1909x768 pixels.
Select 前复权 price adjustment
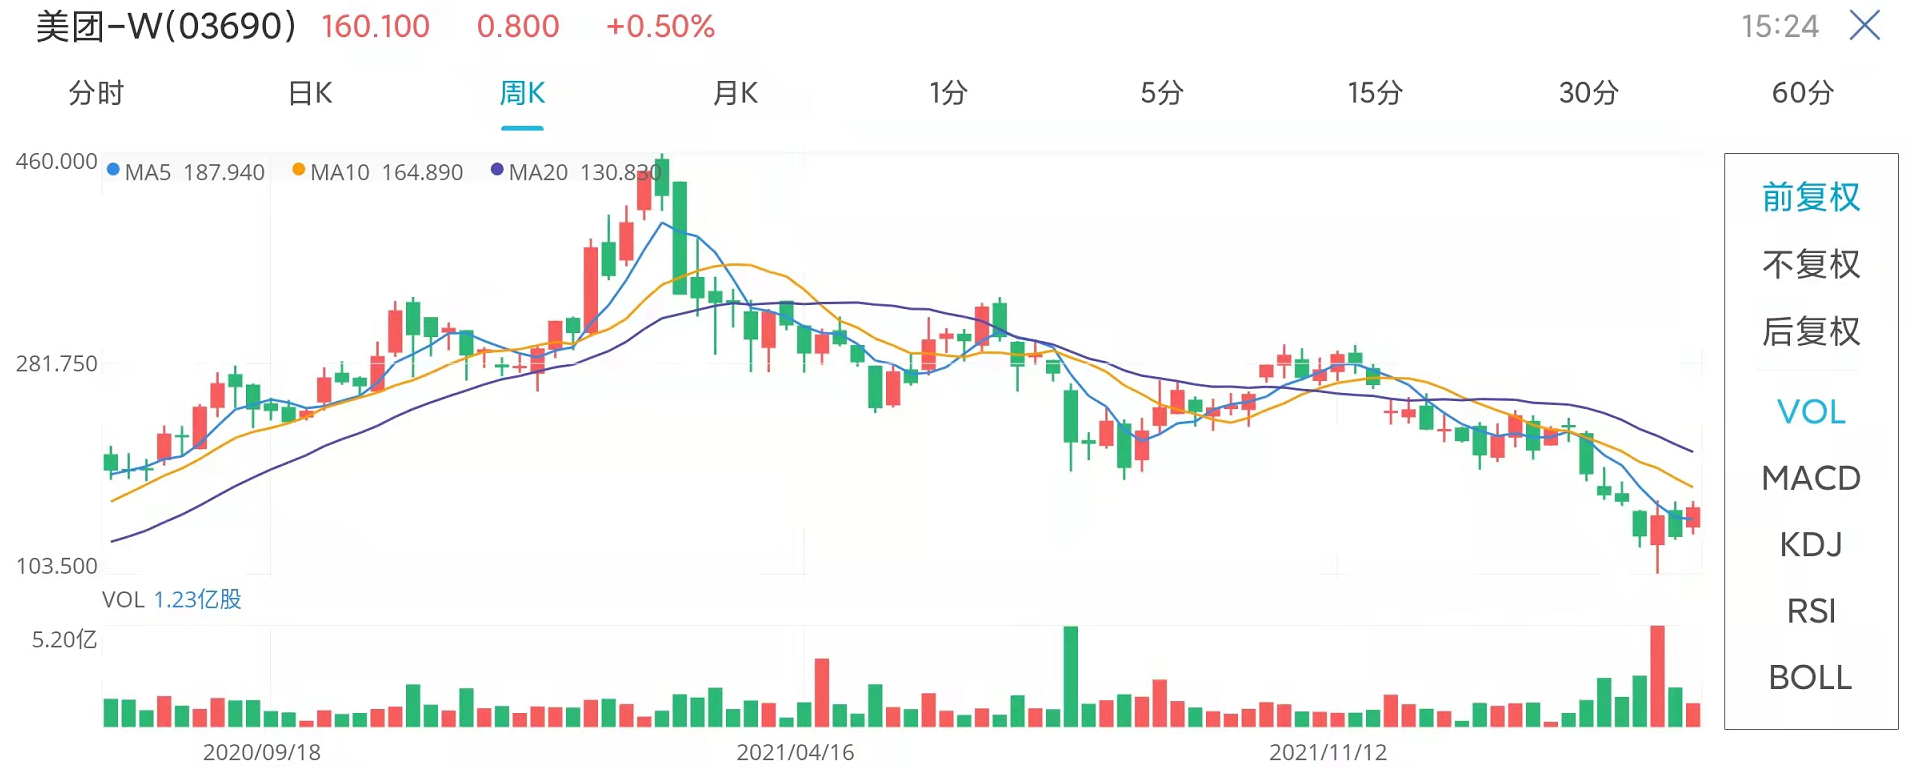[1811, 197]
